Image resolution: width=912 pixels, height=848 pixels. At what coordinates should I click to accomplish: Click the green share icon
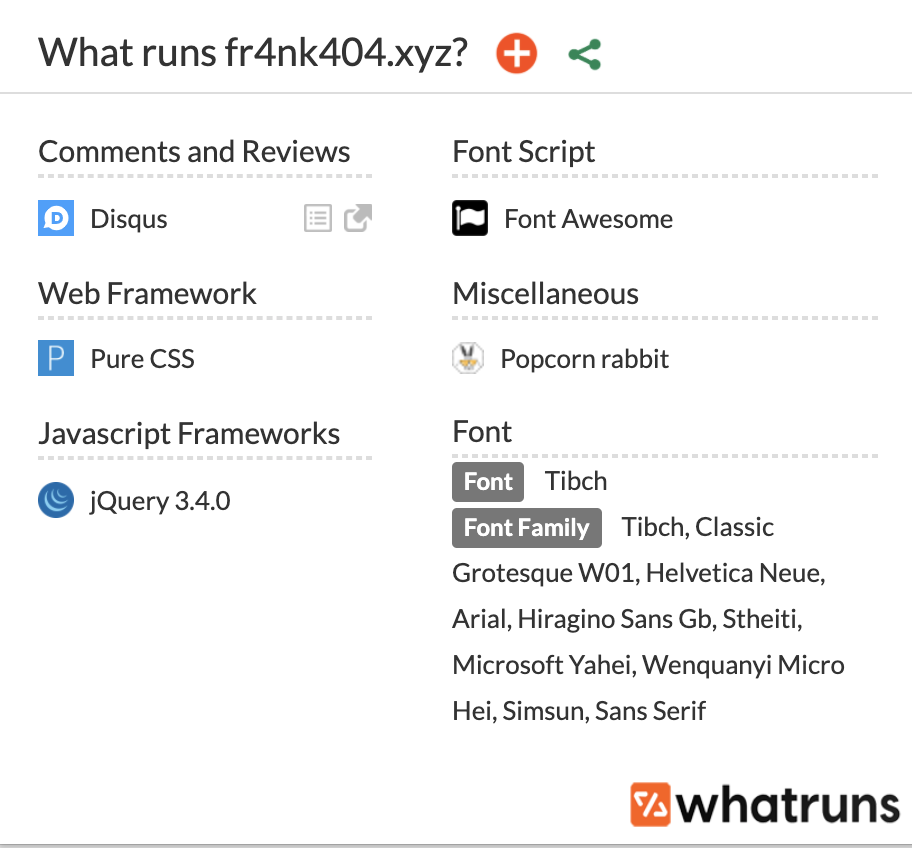tap(584, 54)
